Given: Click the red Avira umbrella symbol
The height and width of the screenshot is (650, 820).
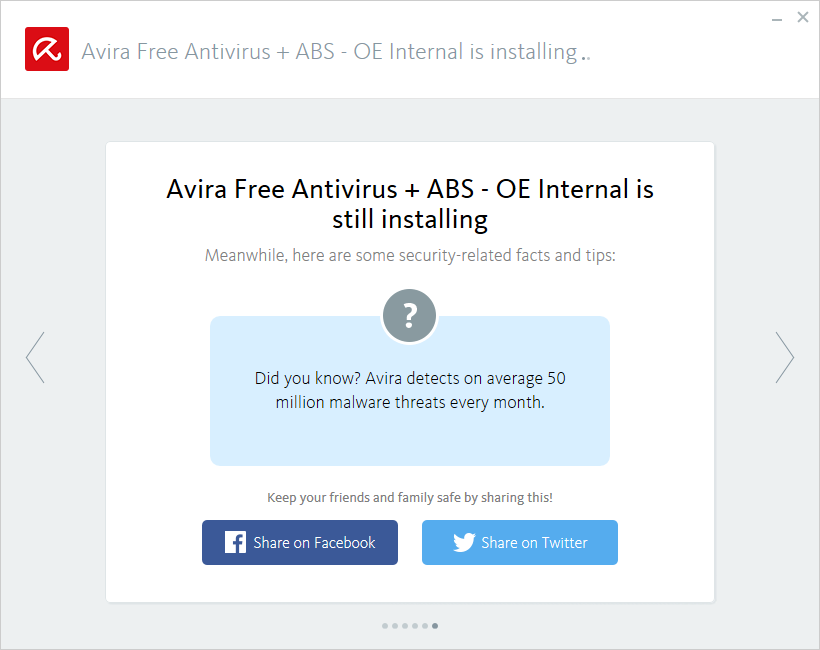Looking at the screenshot, I should pyautogui.click(x=46, y=48).
